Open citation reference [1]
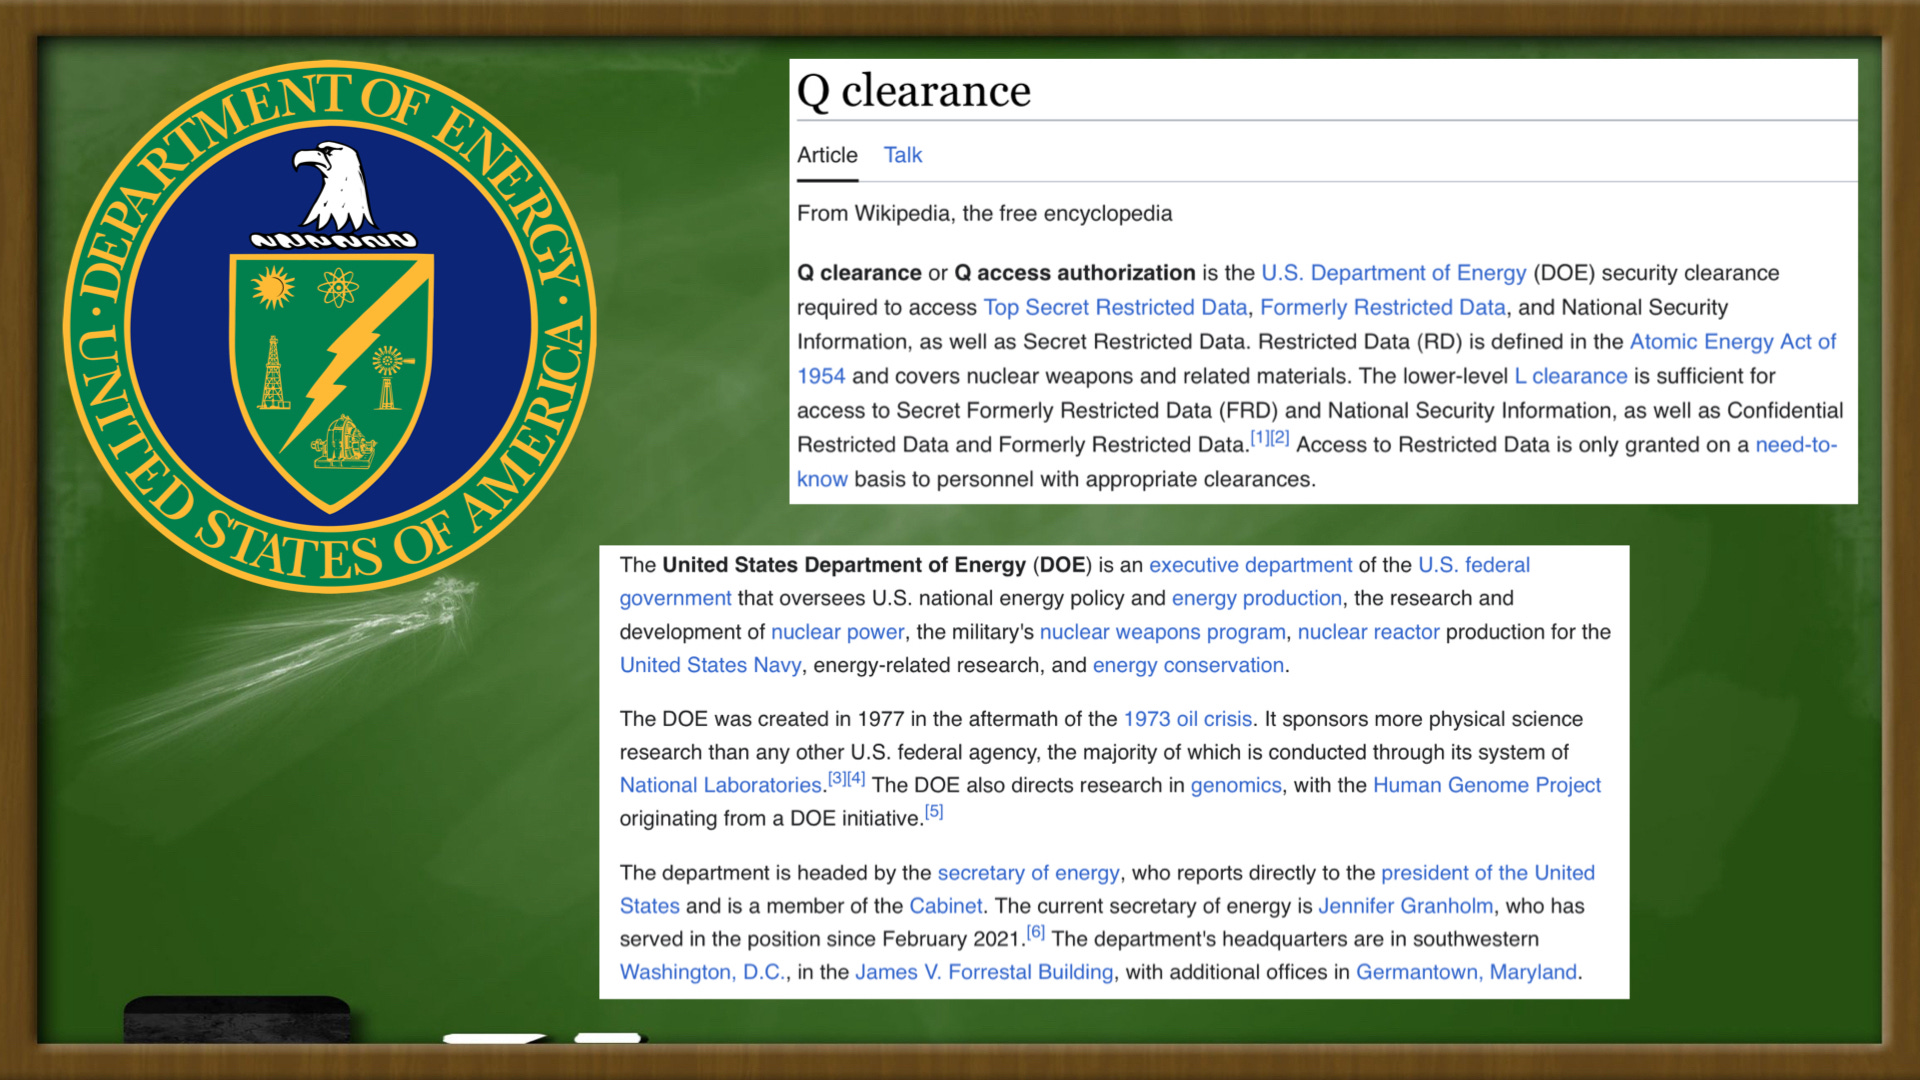The image size is (1920, 1080). tap(1259, 438)
